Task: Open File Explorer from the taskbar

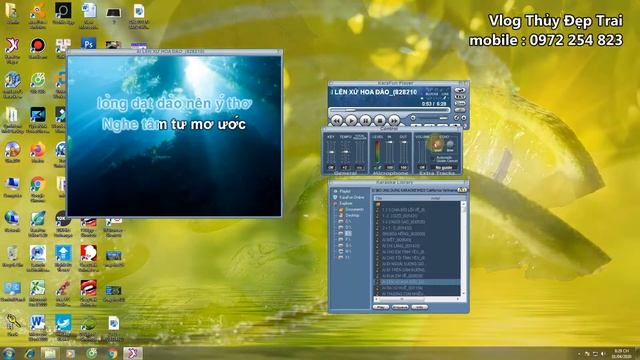Action: (x=50, y=353)
